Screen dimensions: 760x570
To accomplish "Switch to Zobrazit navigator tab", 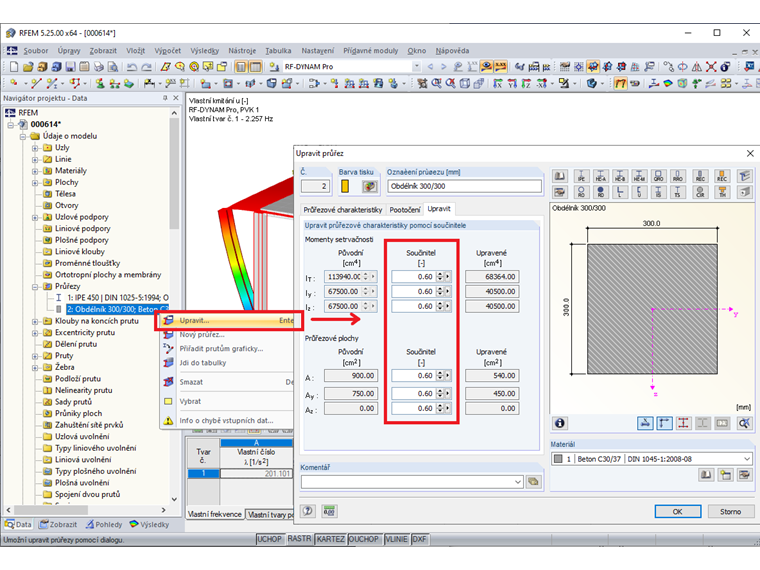I will (x=58, y=524).
